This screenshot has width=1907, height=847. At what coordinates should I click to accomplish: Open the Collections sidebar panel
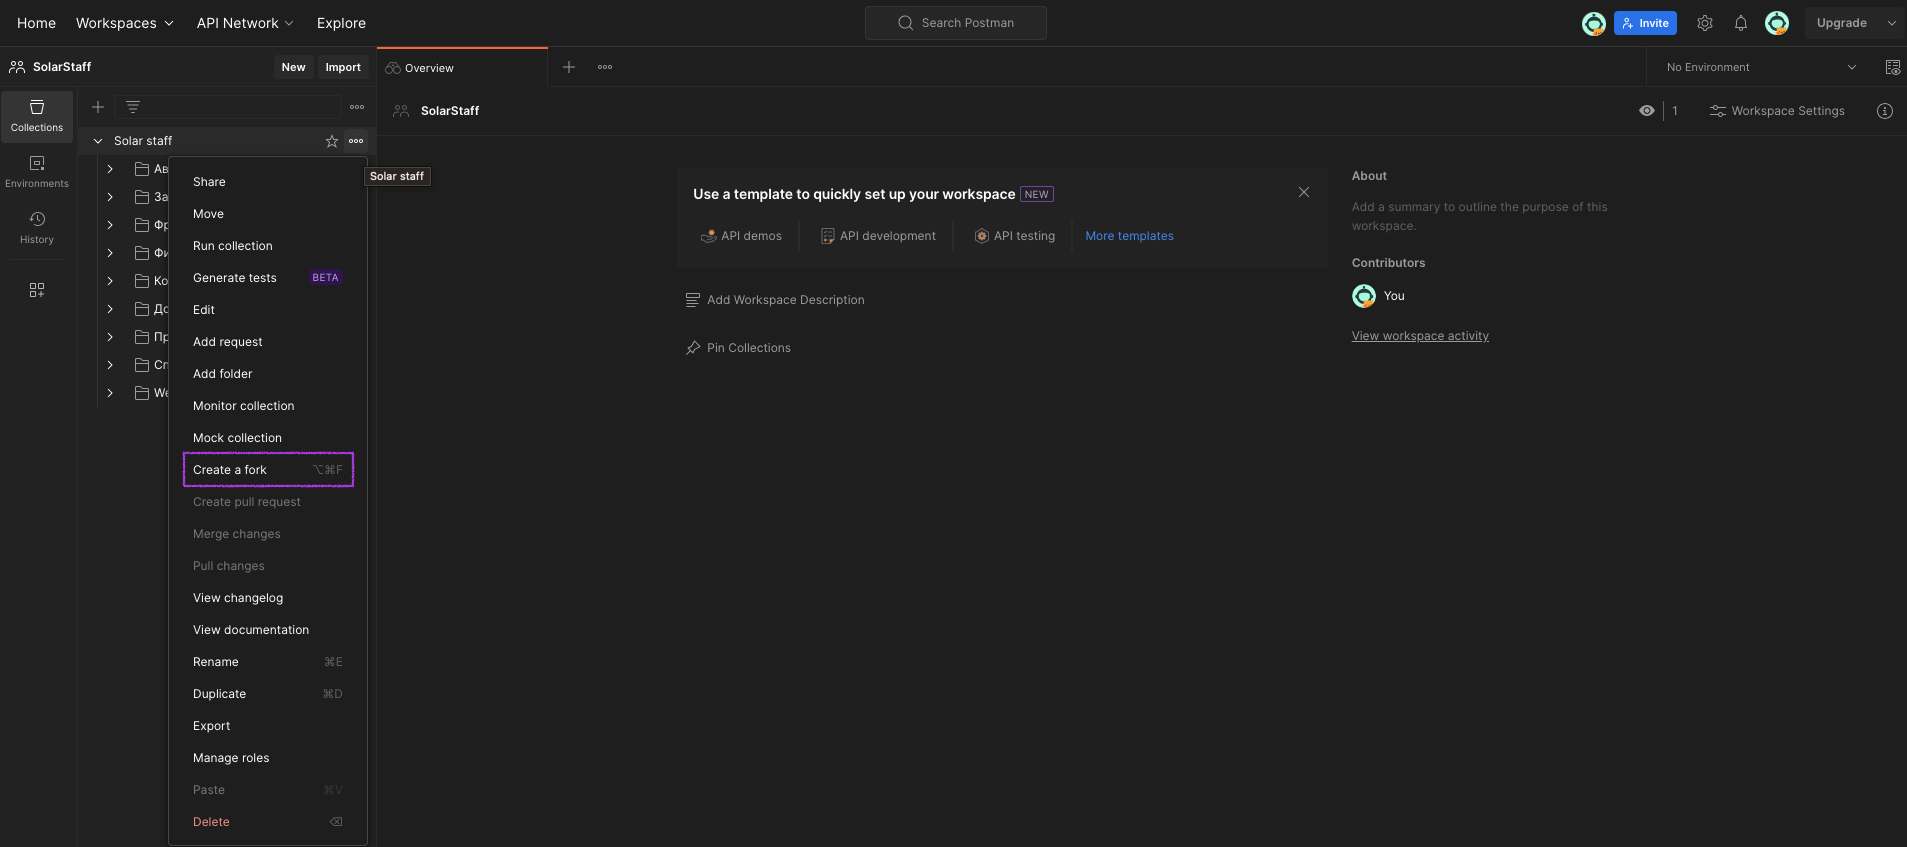coord(37,115)
